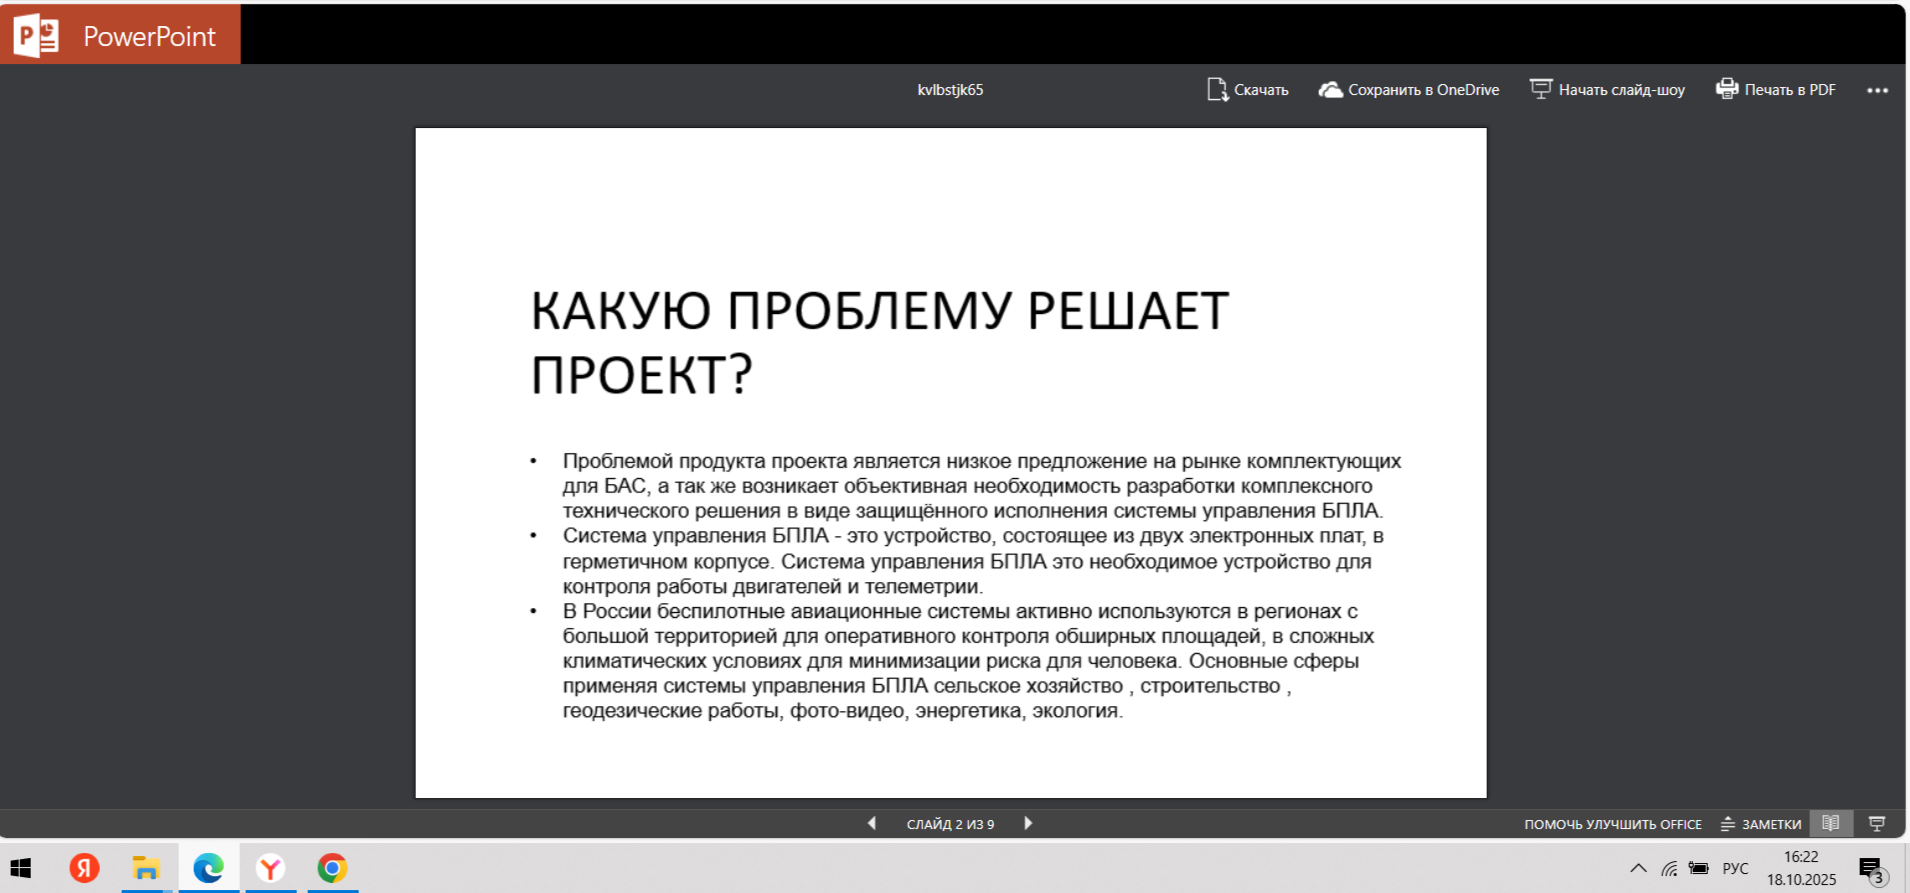Open the Windows Start menu

point(21,868)
